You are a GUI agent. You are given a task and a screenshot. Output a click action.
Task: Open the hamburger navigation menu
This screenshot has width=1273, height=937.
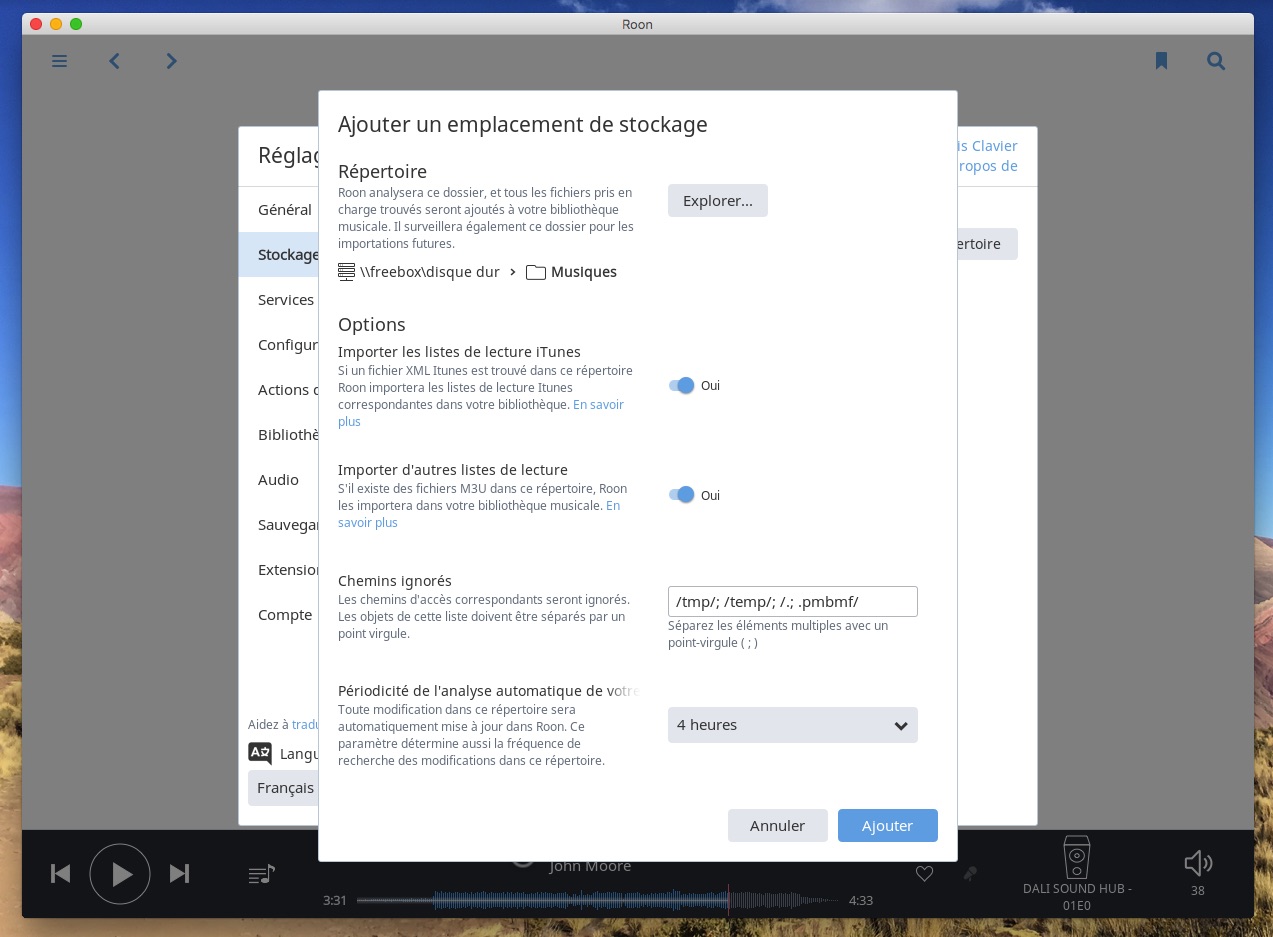click(x=60, y=61)
